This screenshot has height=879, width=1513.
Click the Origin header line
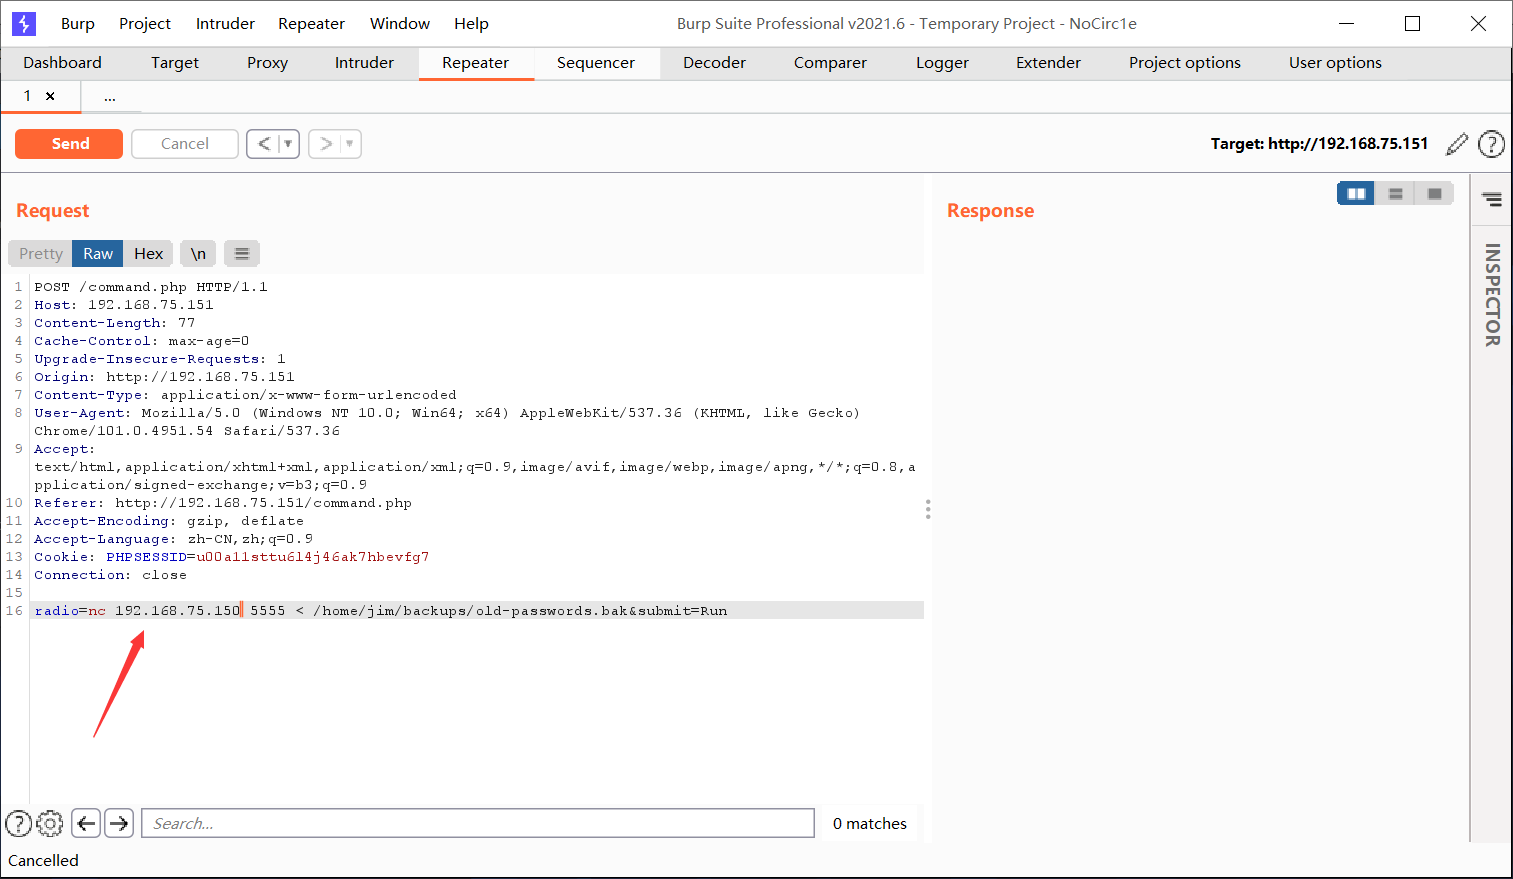(x=164, y=377)
